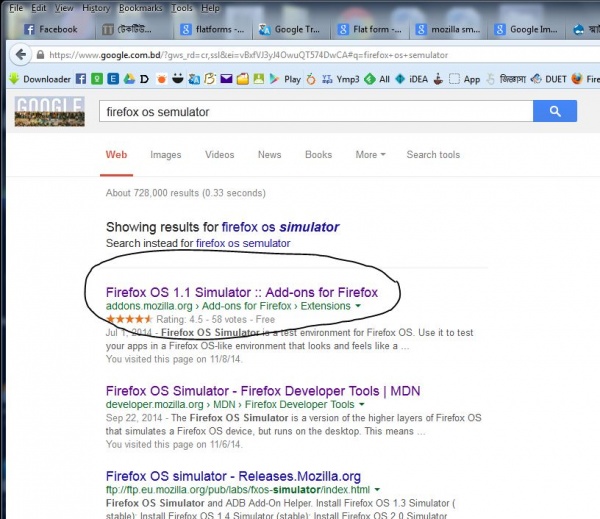This screenshot has width=600, height=519.
Task: Open the DUET bookmark
Action: tap(548, 79)
